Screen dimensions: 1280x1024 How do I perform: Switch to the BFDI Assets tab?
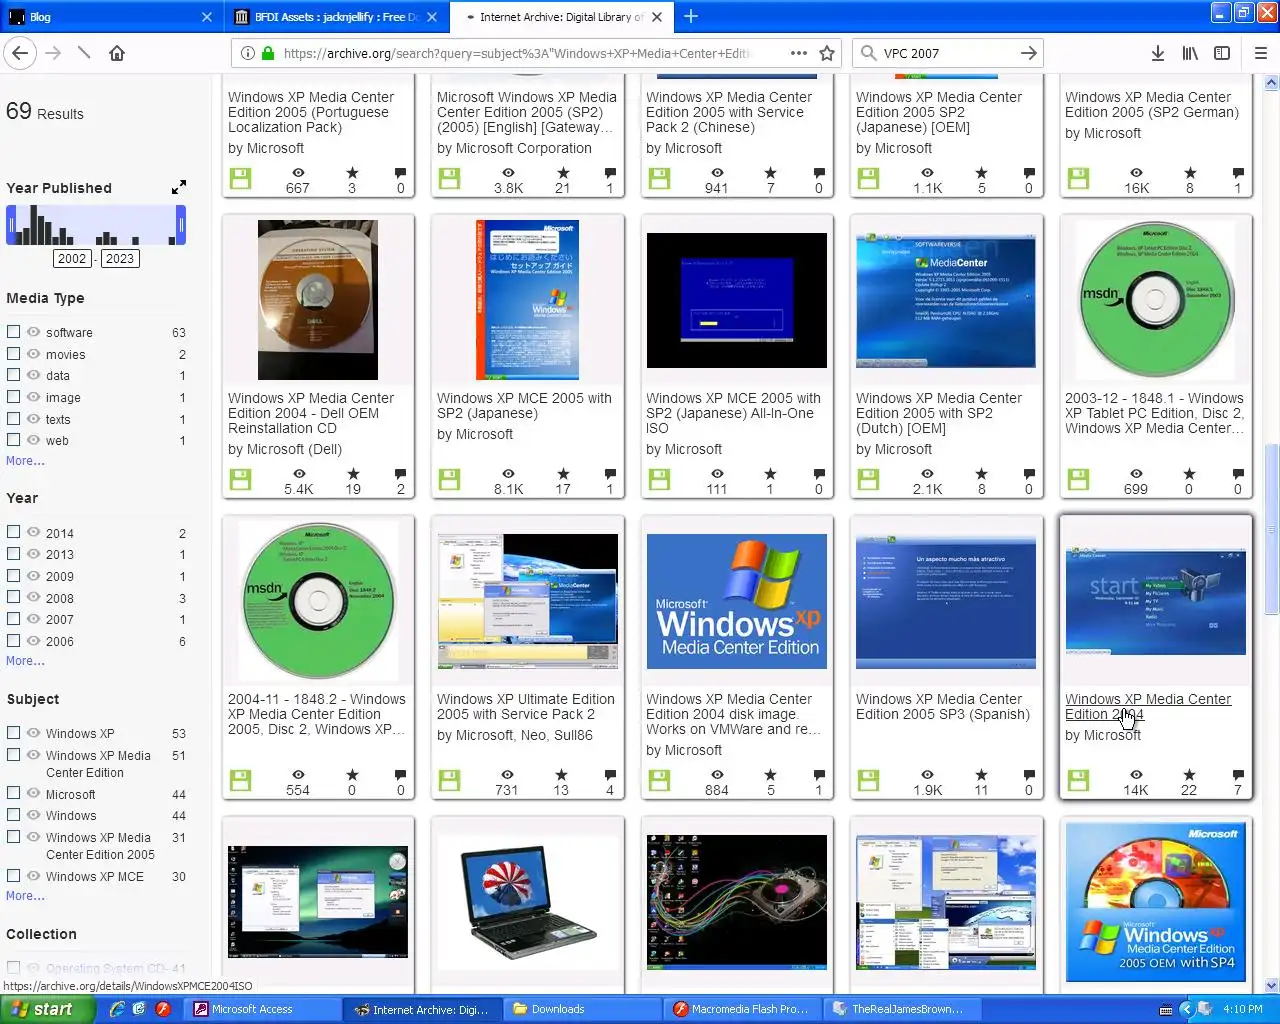point(335,16)
